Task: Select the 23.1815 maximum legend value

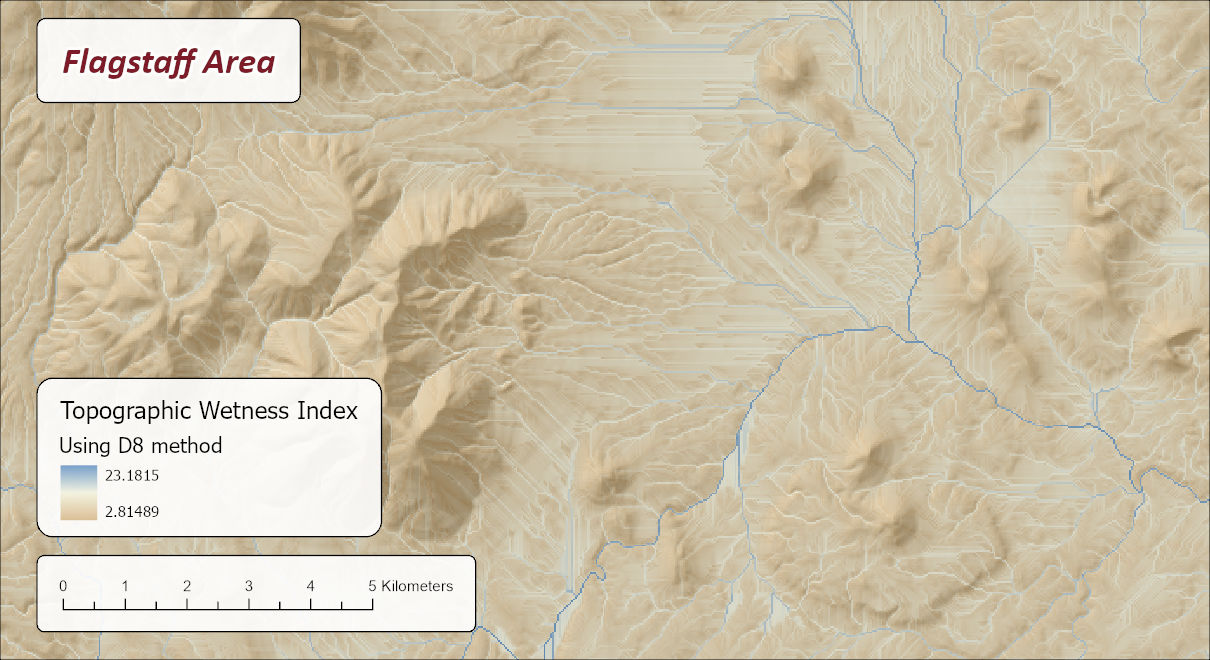Action: click(x=132, y=475)
